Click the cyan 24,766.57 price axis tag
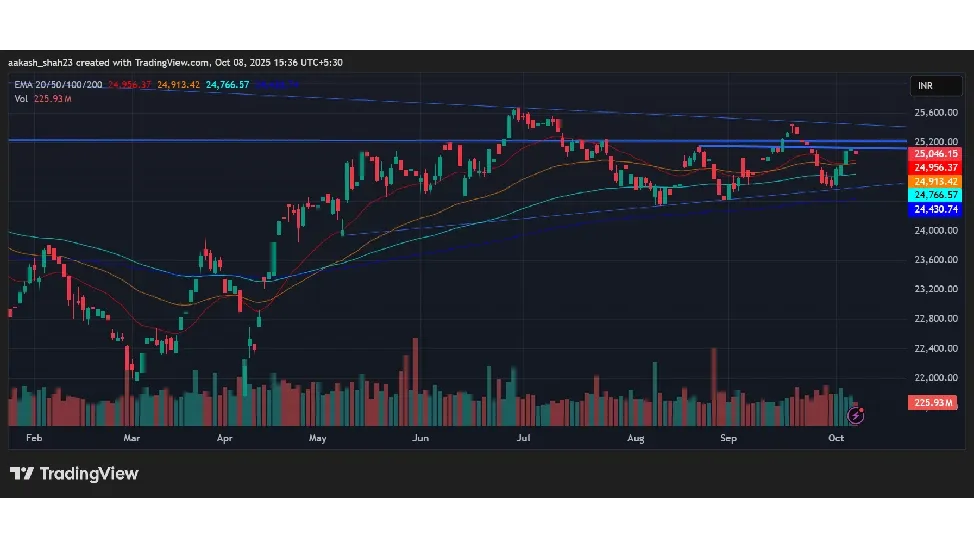 coord(935,195)
